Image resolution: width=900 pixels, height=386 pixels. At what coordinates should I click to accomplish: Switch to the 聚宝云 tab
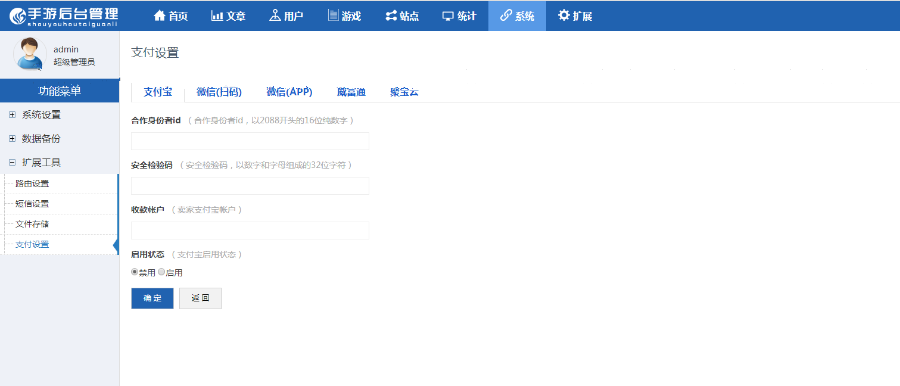(x=404, y=92)
